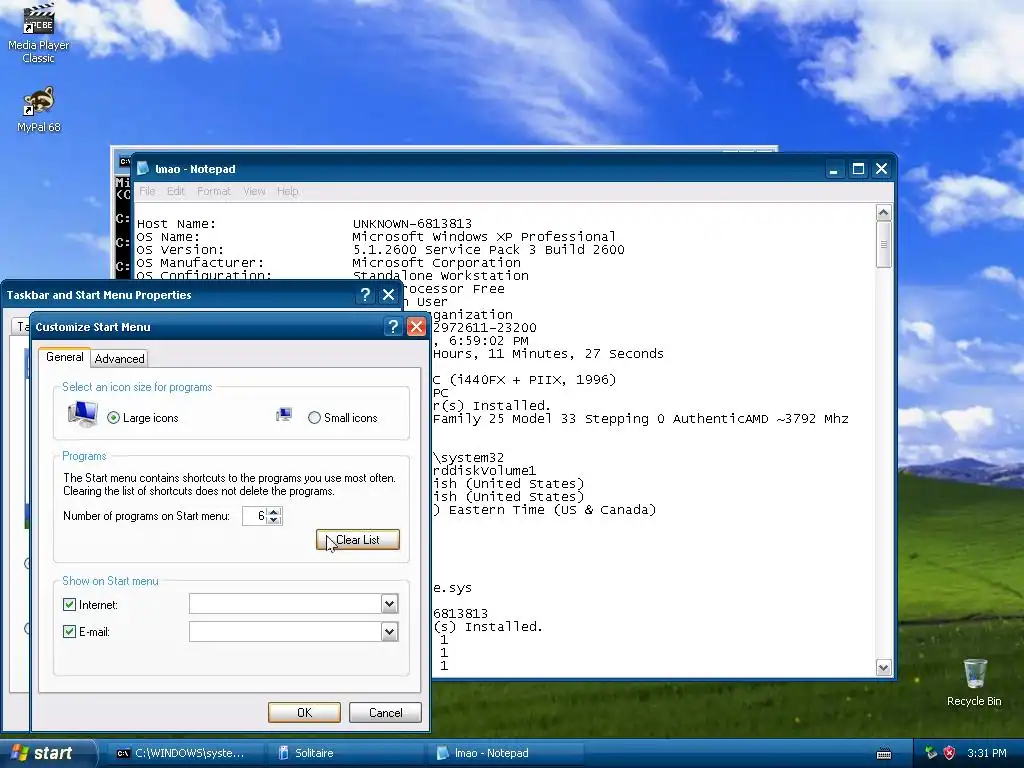Switch to lmao - Notepad taskbar button
Screen dimensions: 1024x768
pyautogui.click(x=507, y=753)
